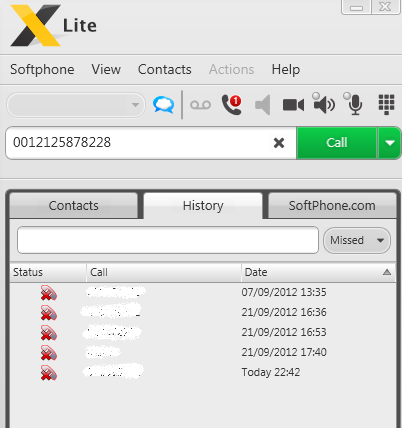Open the Missed filter dropdown
Image resolution: width=402 pixels, height=428 pixels.
357,240
